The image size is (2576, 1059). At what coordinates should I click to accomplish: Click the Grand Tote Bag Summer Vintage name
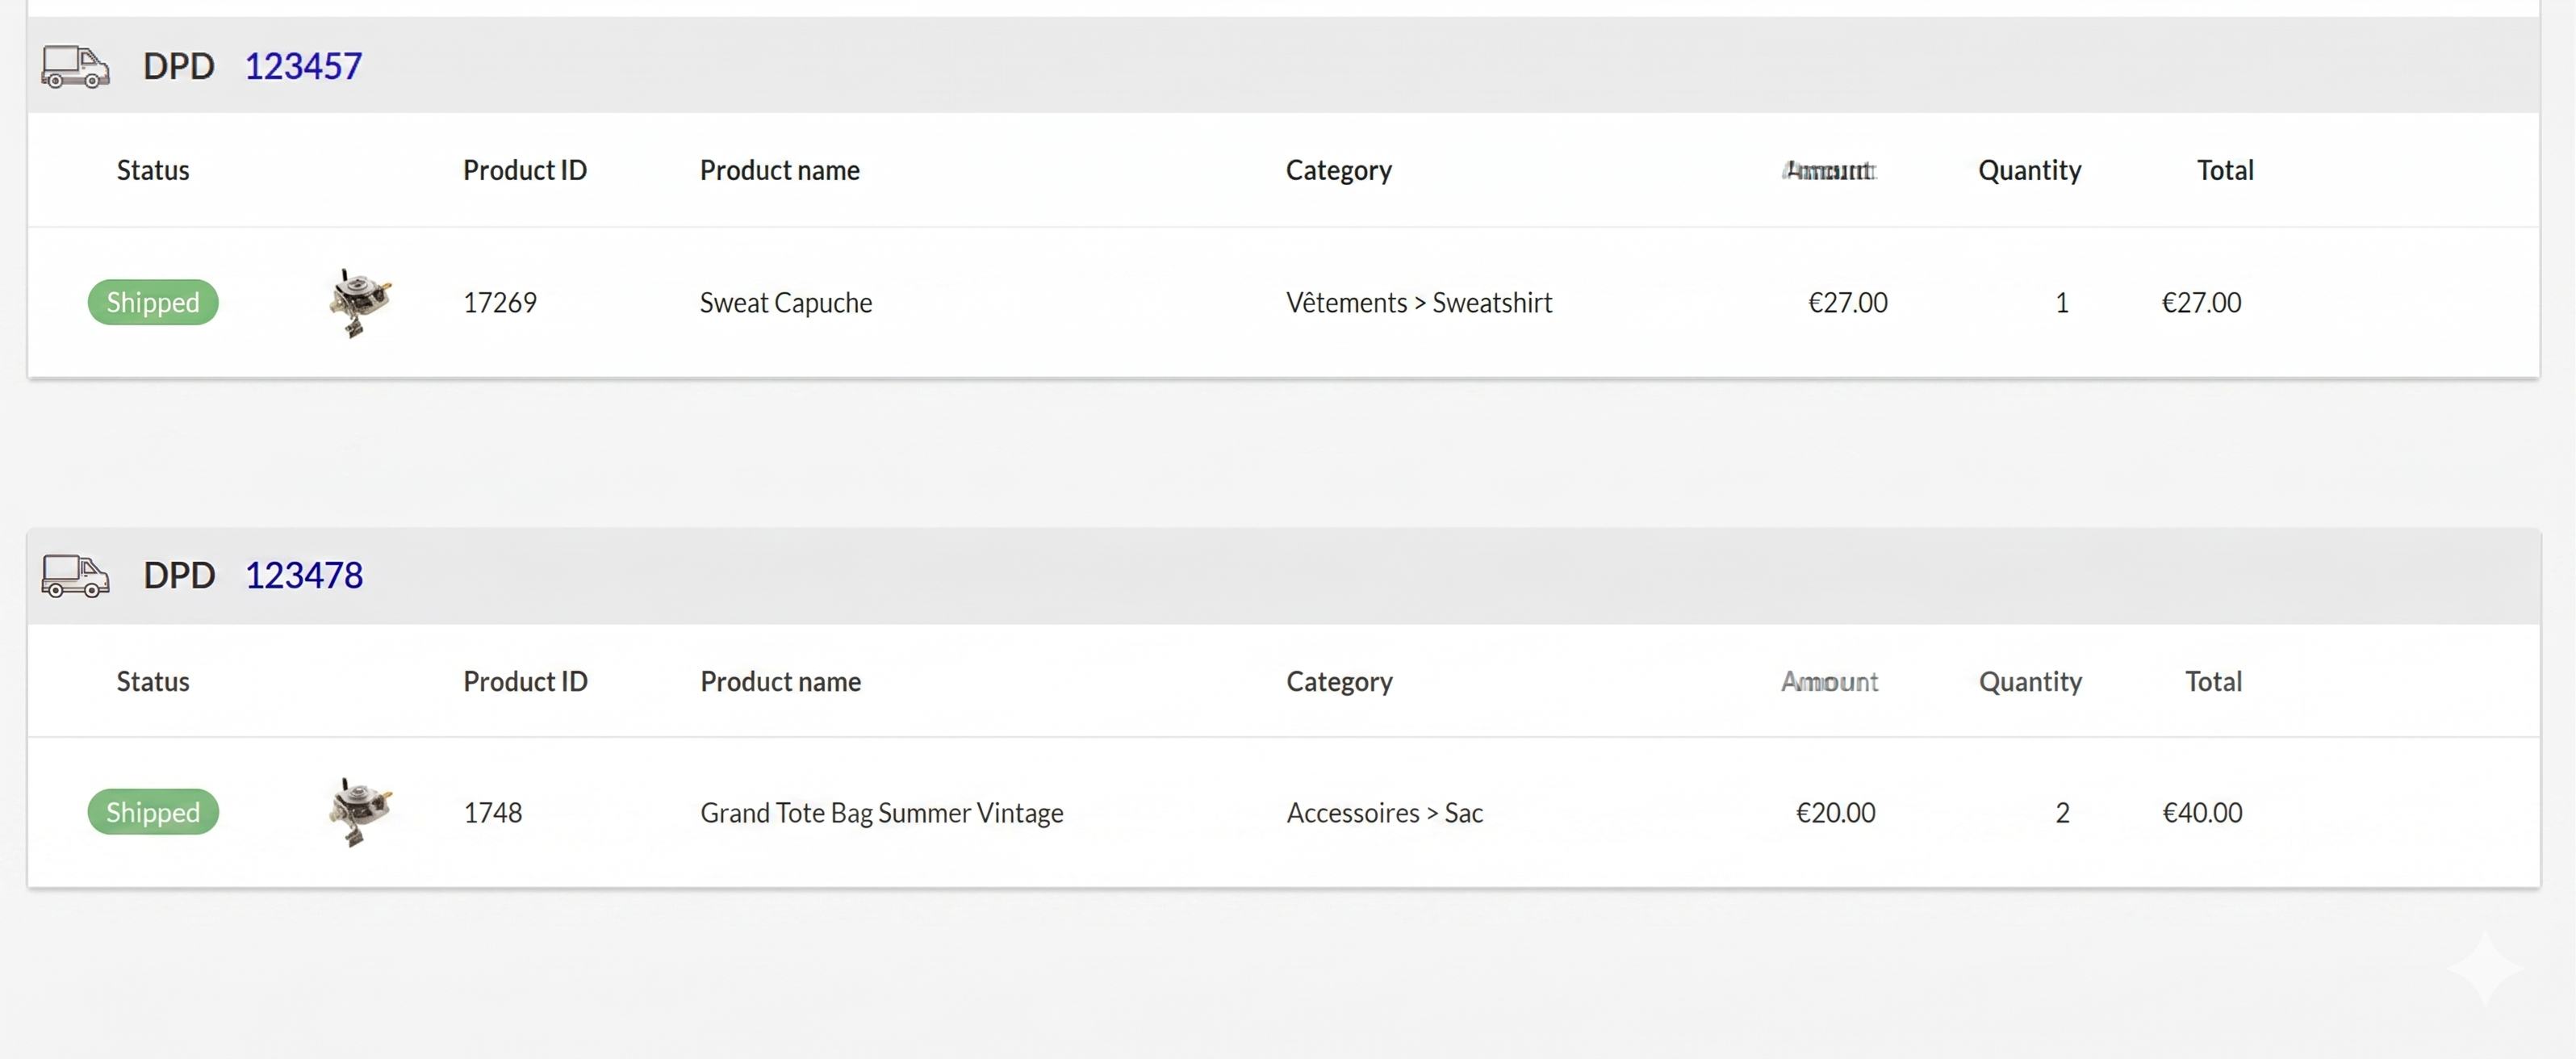(882, 812)
